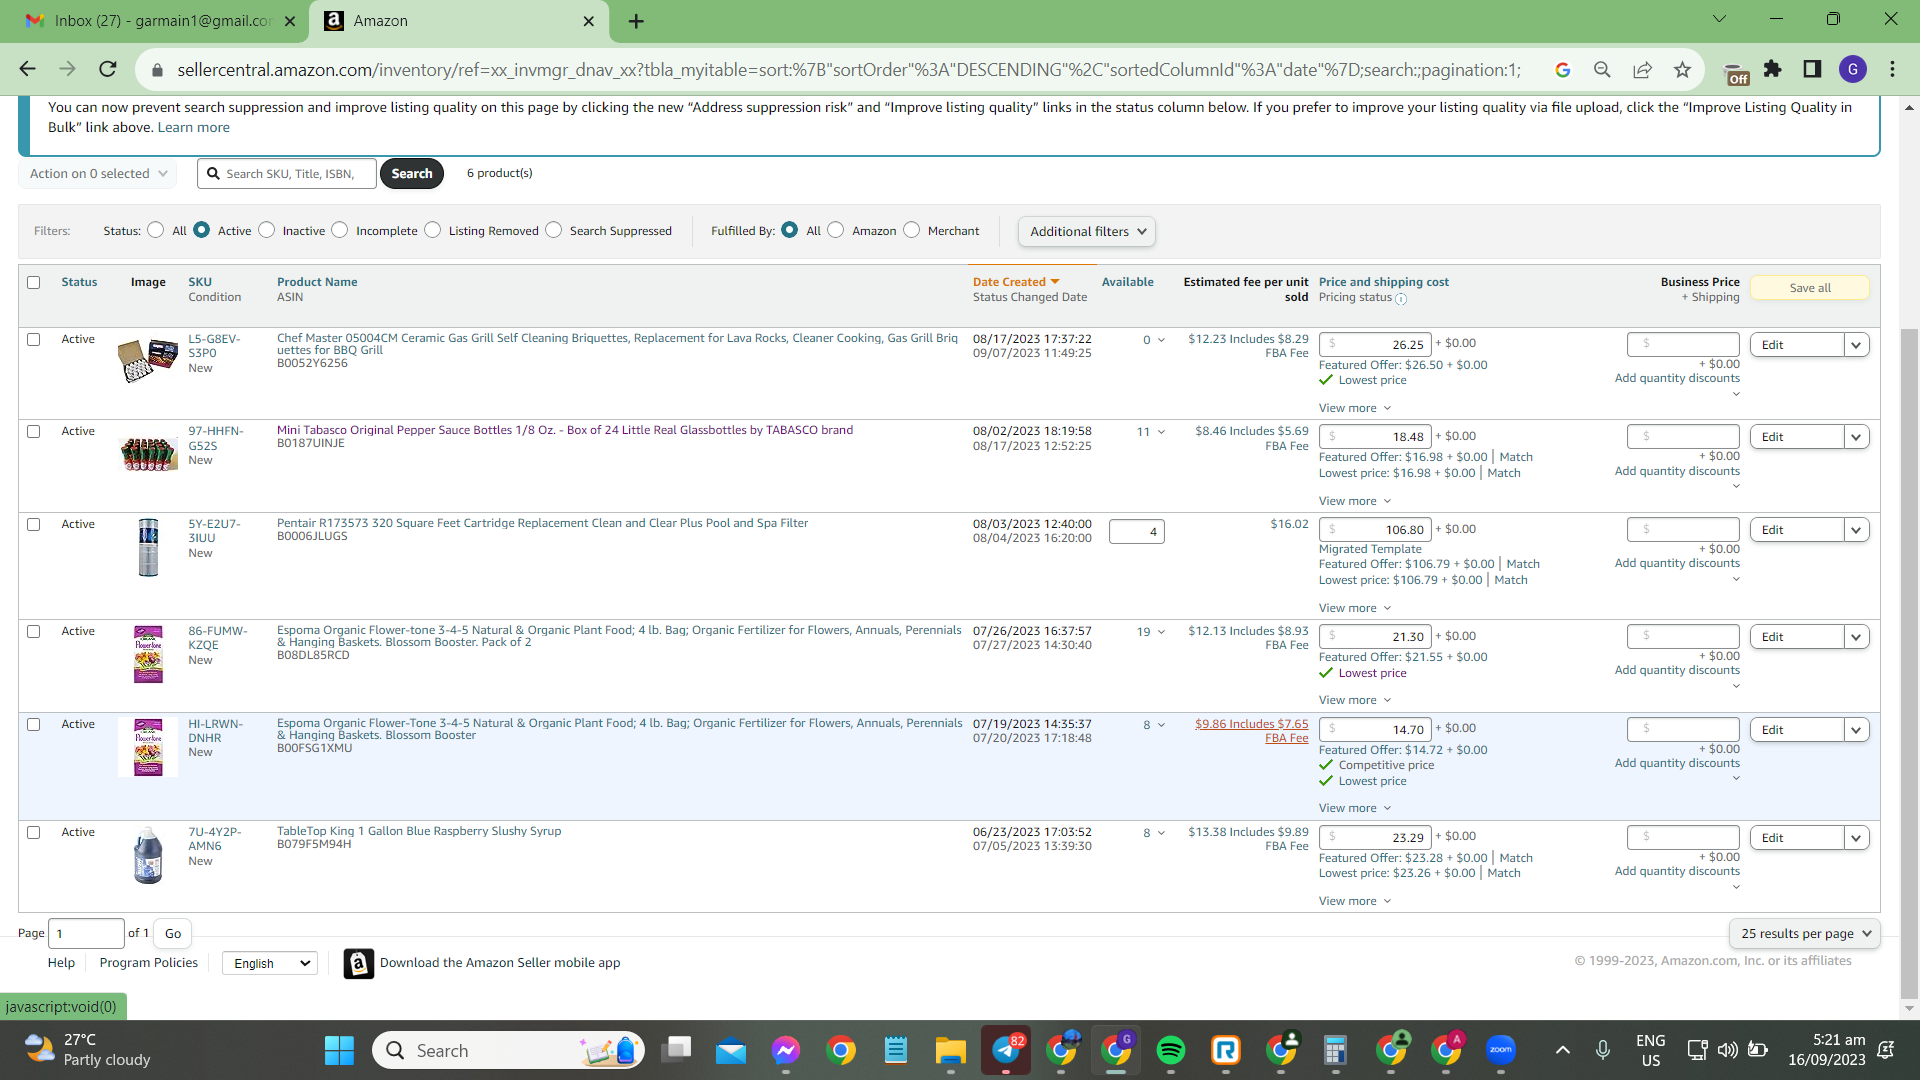The image size is (1920, 1080).
Task: Sort by the SKU column header
Action: click(200, 282)
